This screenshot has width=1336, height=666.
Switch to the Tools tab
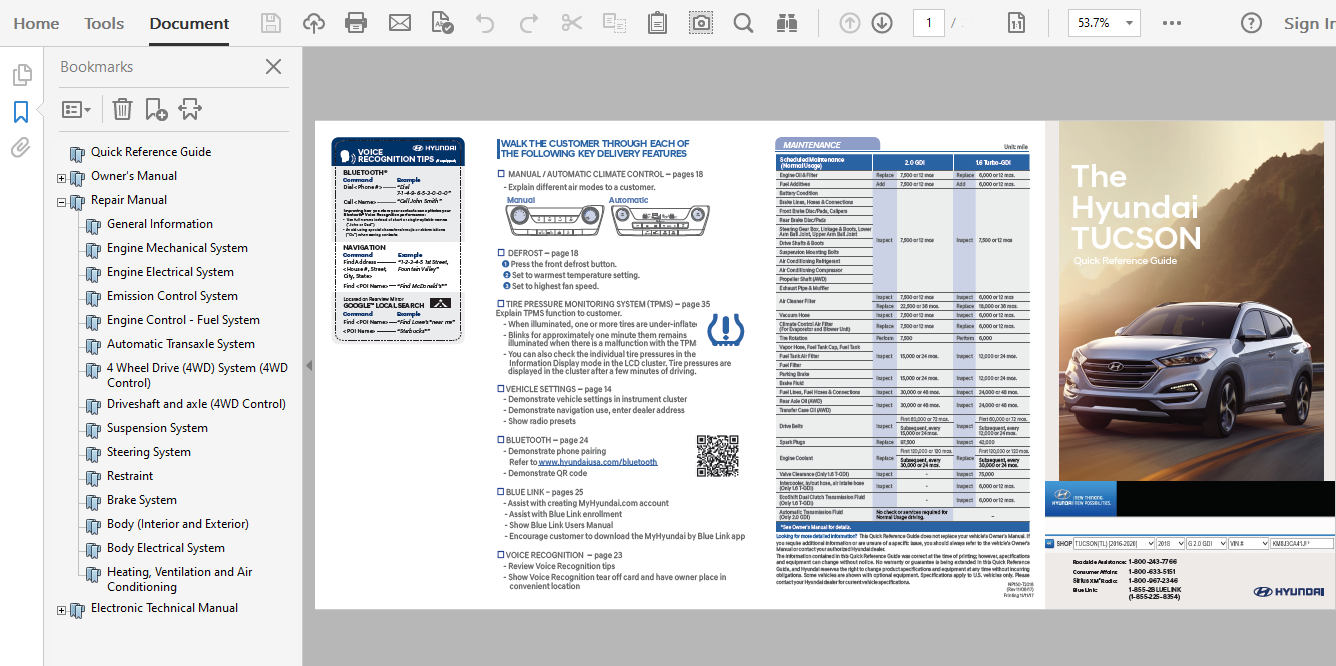(x=104, y=23)
